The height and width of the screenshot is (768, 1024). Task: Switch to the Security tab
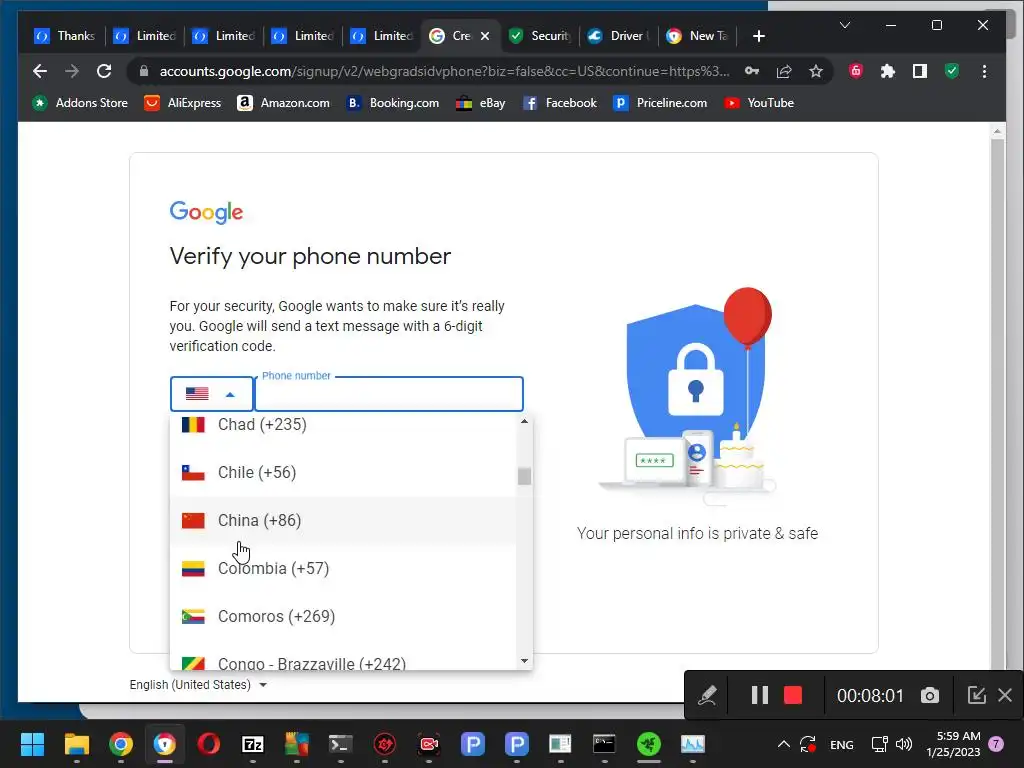click(x=540, y=36)
